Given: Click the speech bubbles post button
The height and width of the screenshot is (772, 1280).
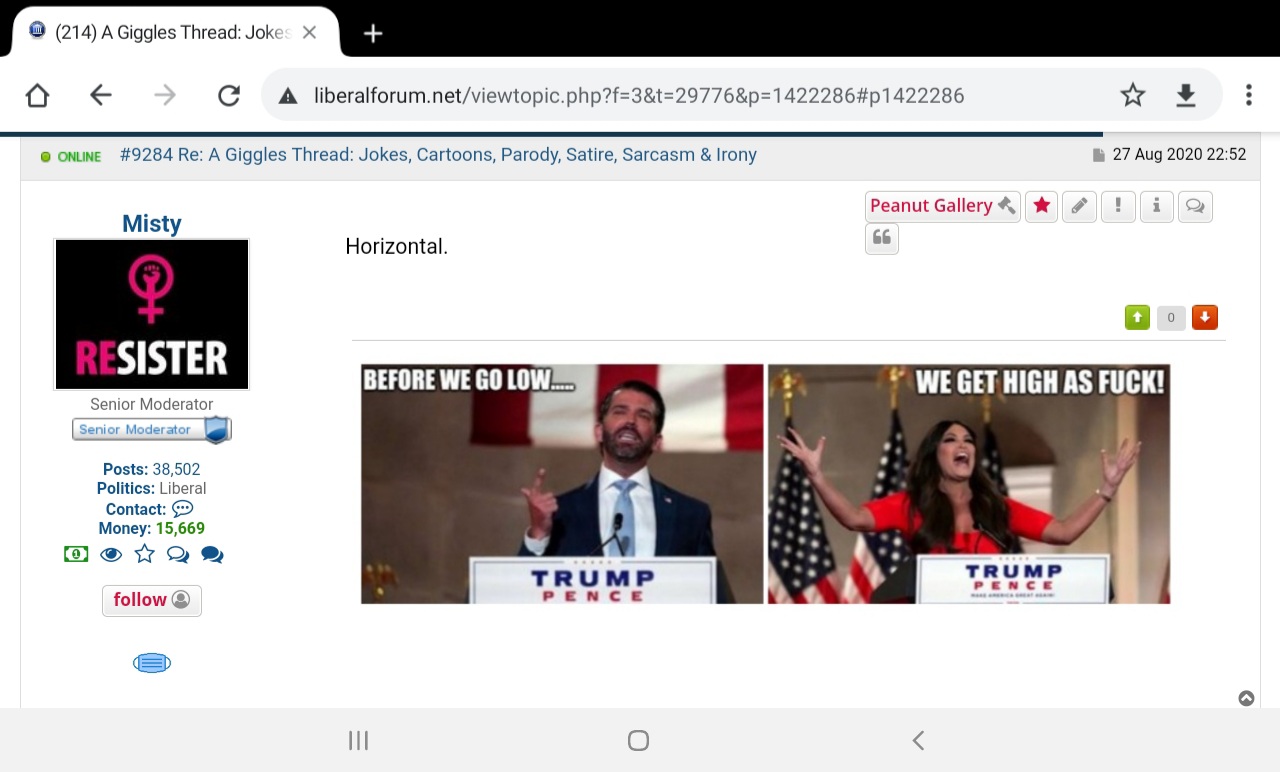Looking at the screenshot, I should coord(1195,206).
